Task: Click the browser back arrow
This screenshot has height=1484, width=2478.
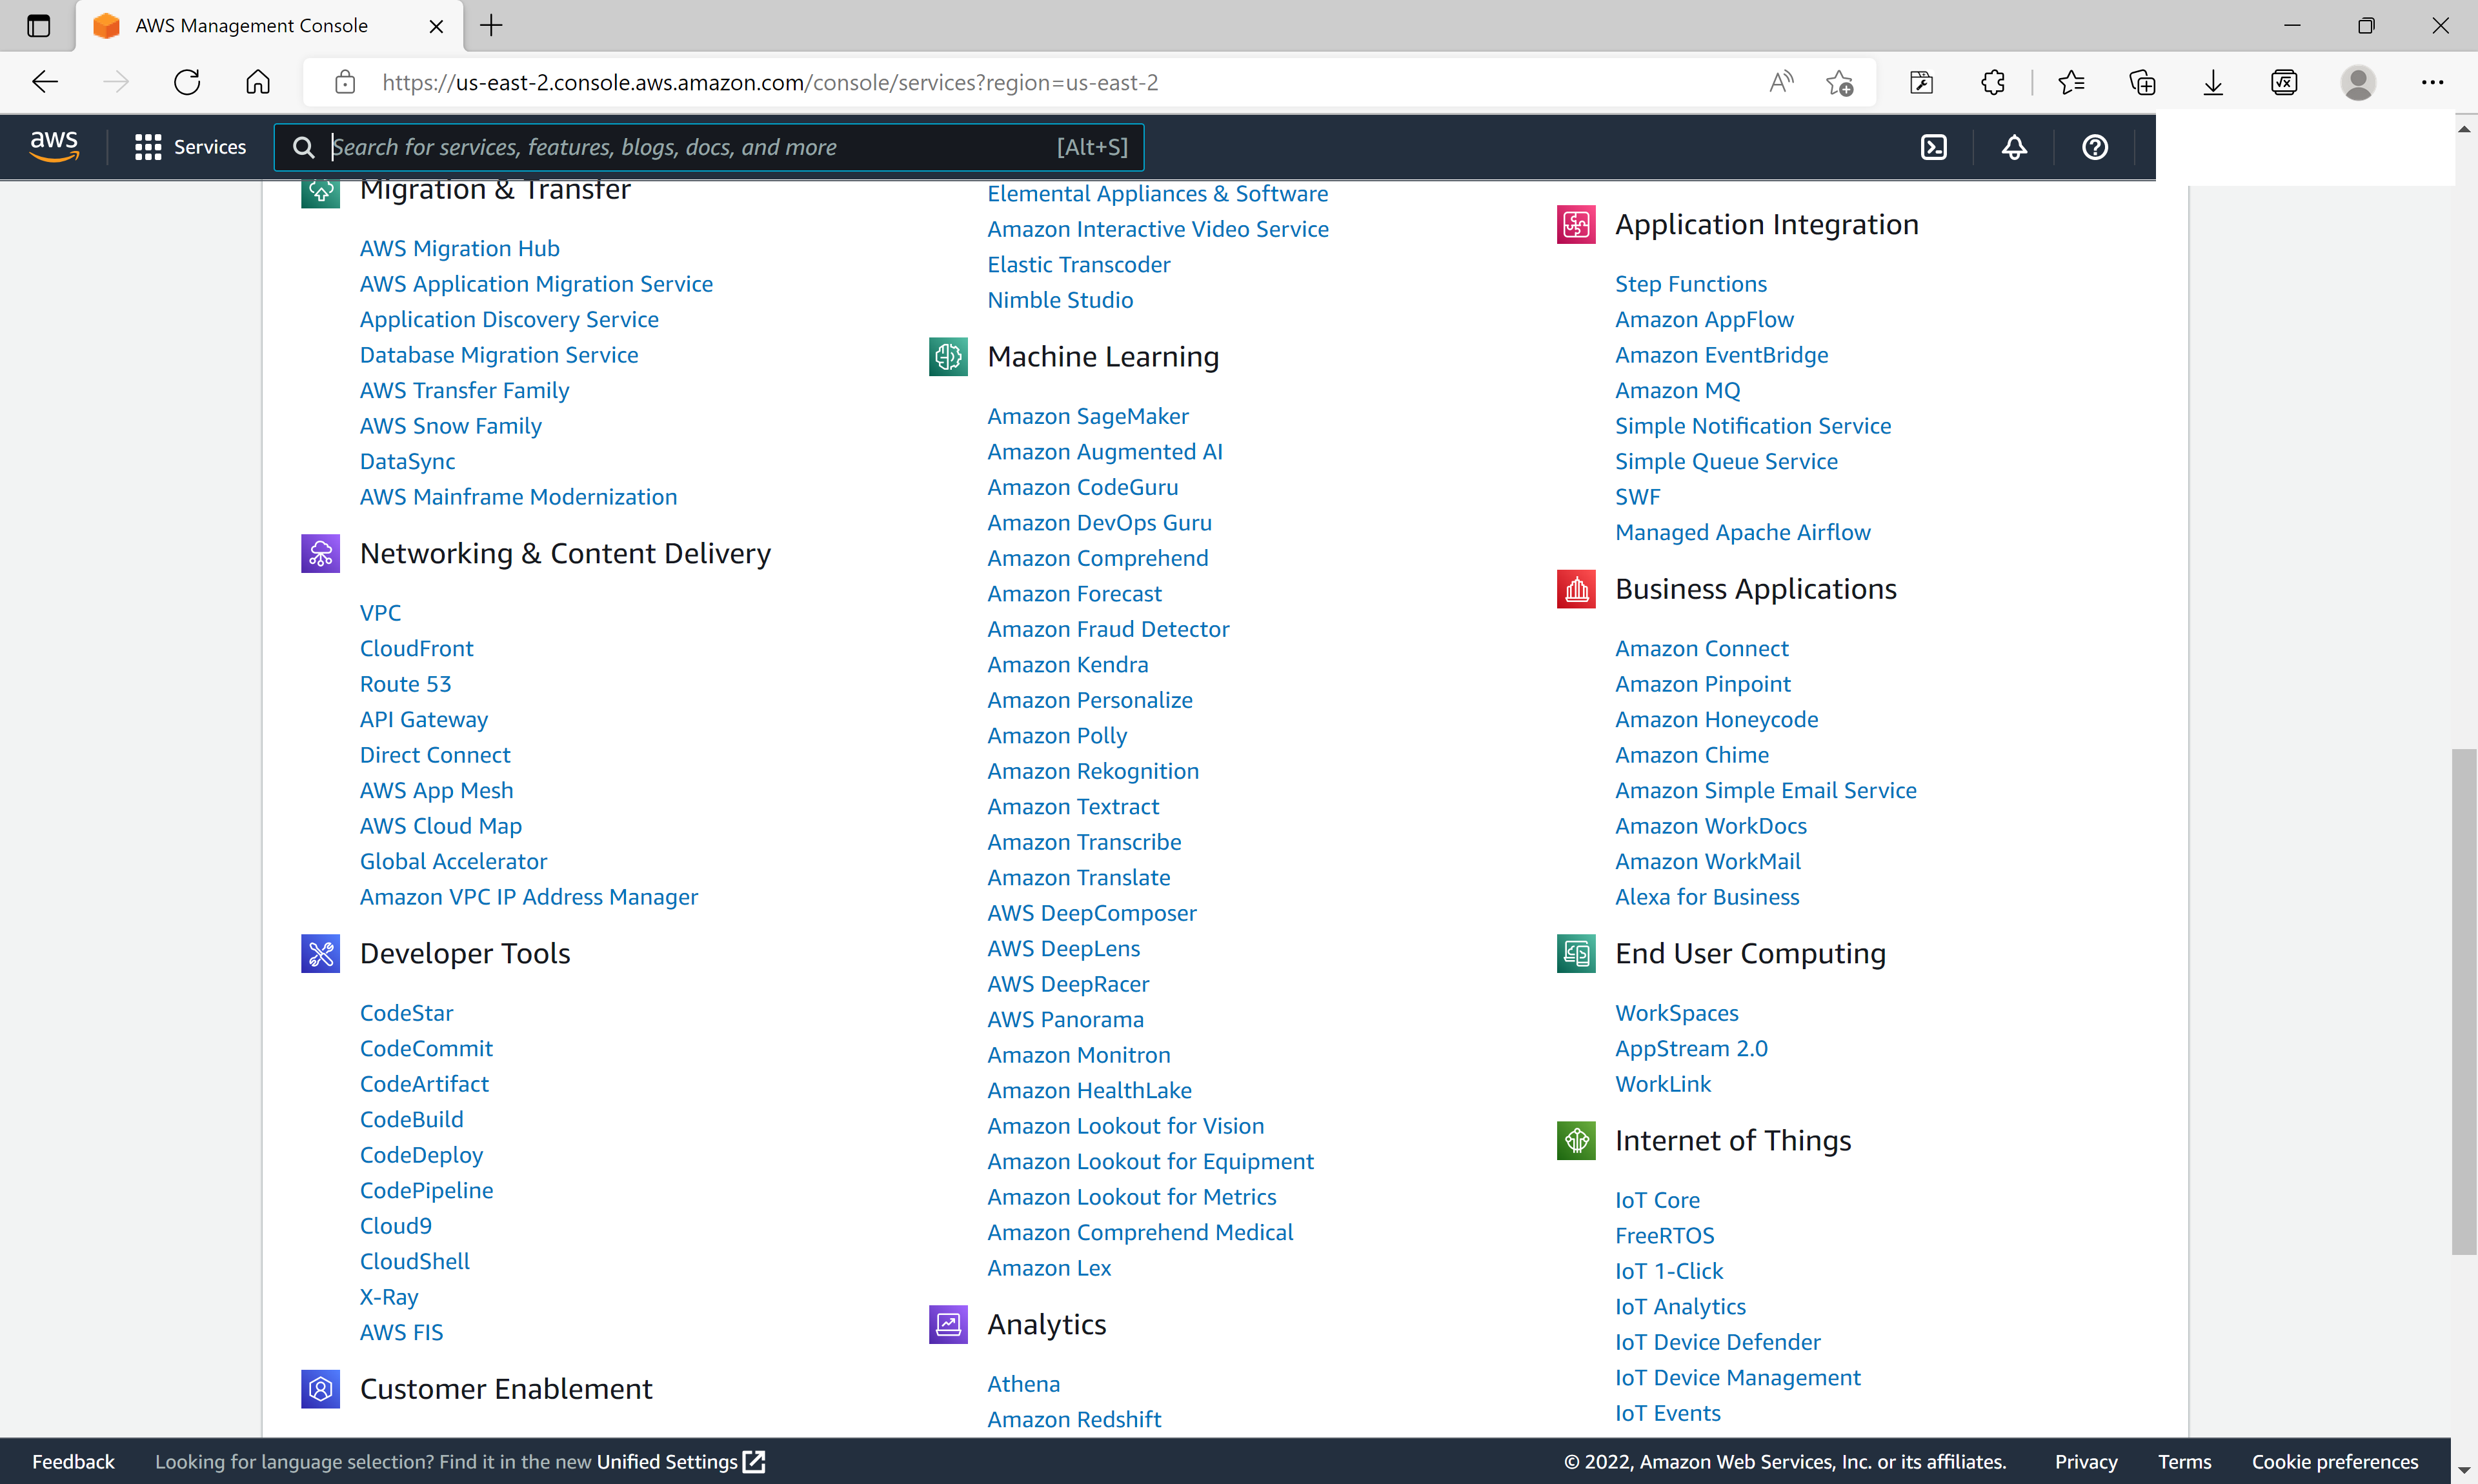Action: (45, 82)
